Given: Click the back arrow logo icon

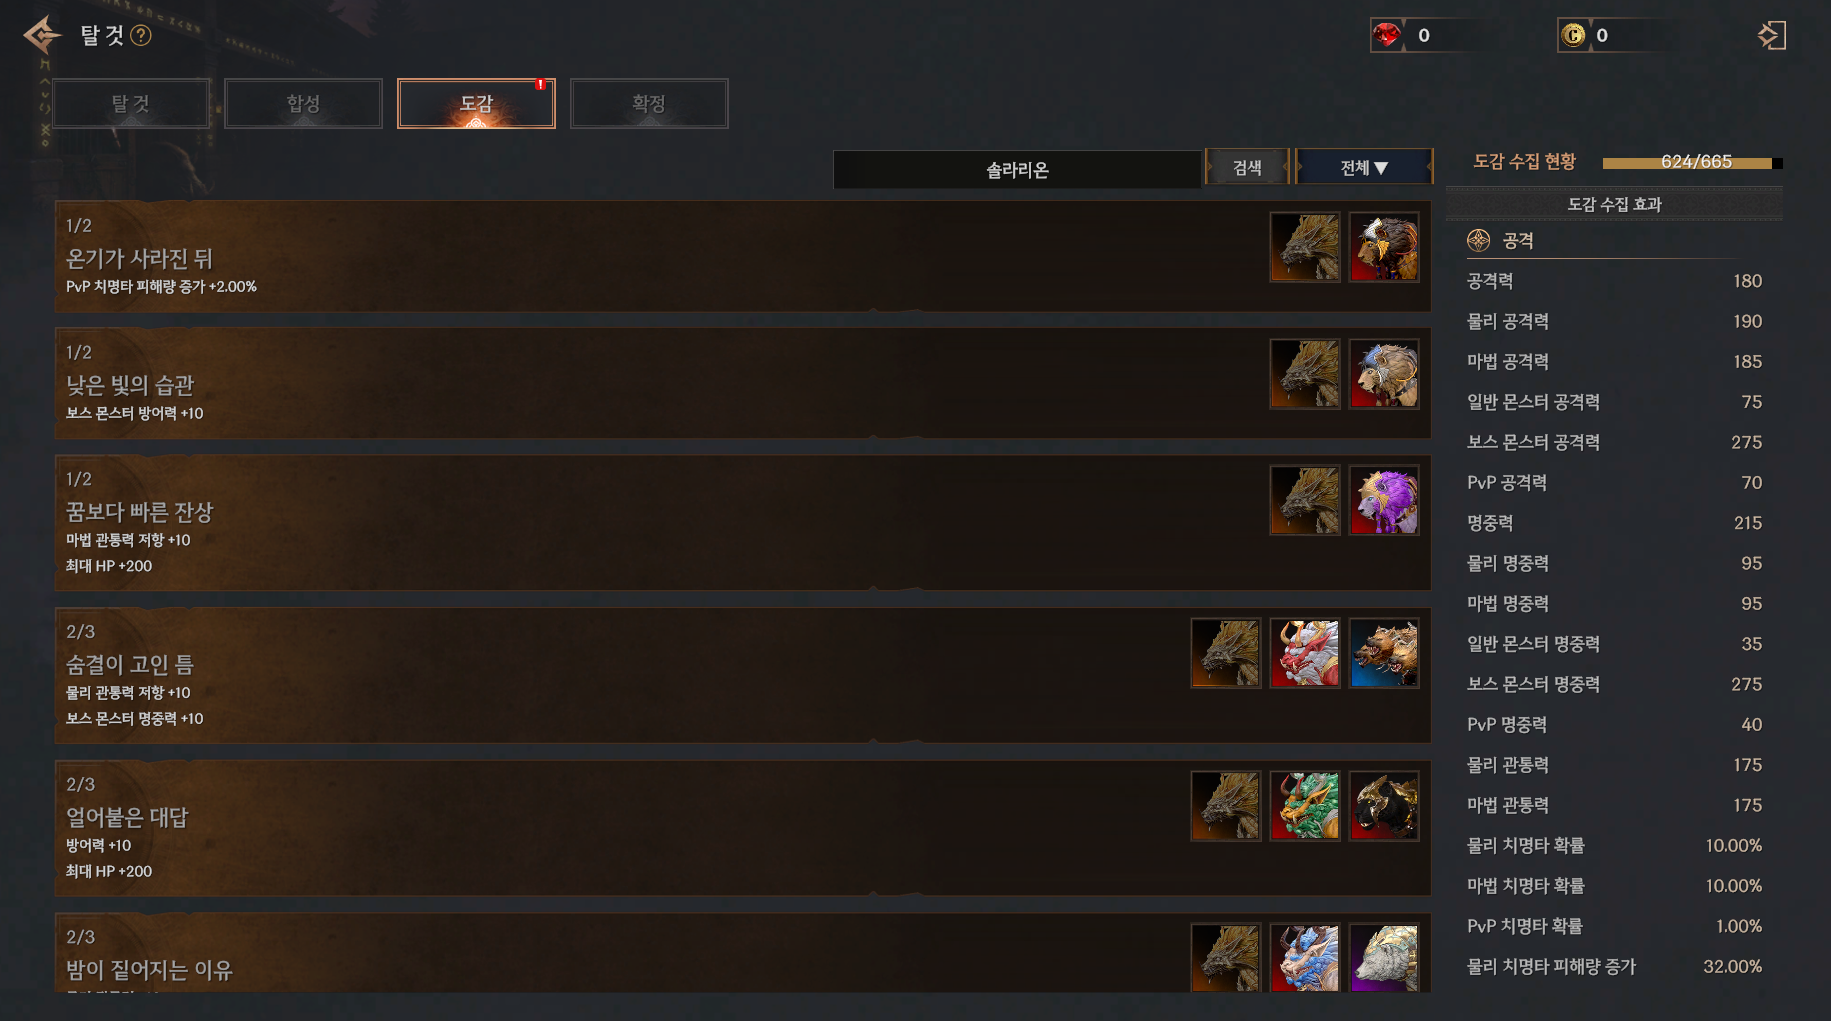Looking at the screenshot, I should pyautogui.click(x=42, y=36).
